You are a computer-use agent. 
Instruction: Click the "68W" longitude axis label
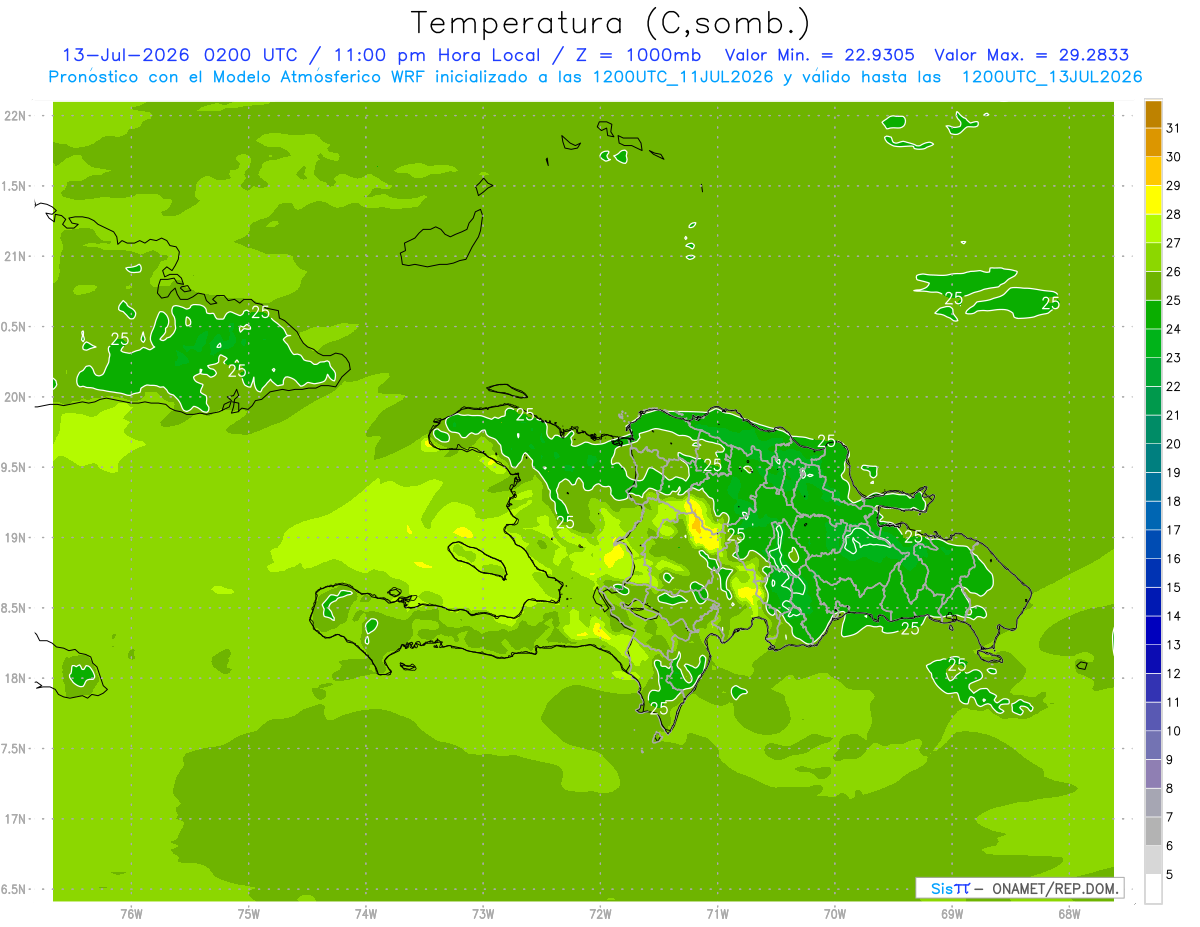[x=1069, y=914]
